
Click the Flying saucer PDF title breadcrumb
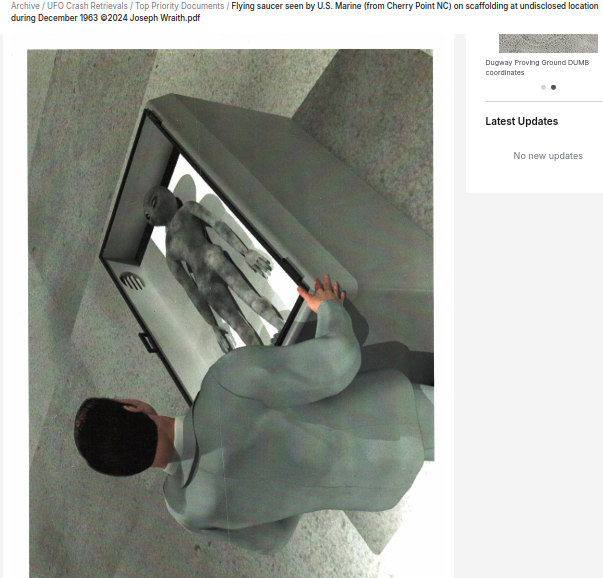(400, 6)
